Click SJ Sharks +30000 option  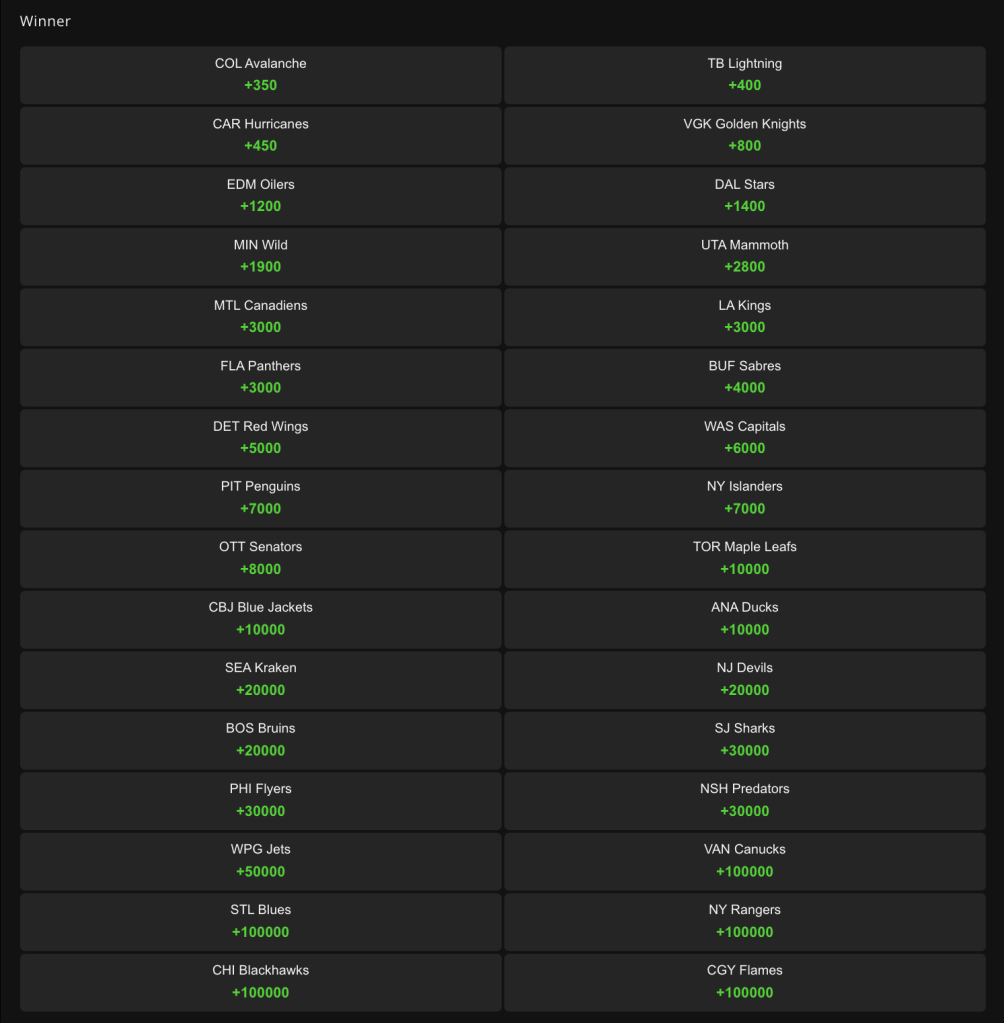(744, 741)
